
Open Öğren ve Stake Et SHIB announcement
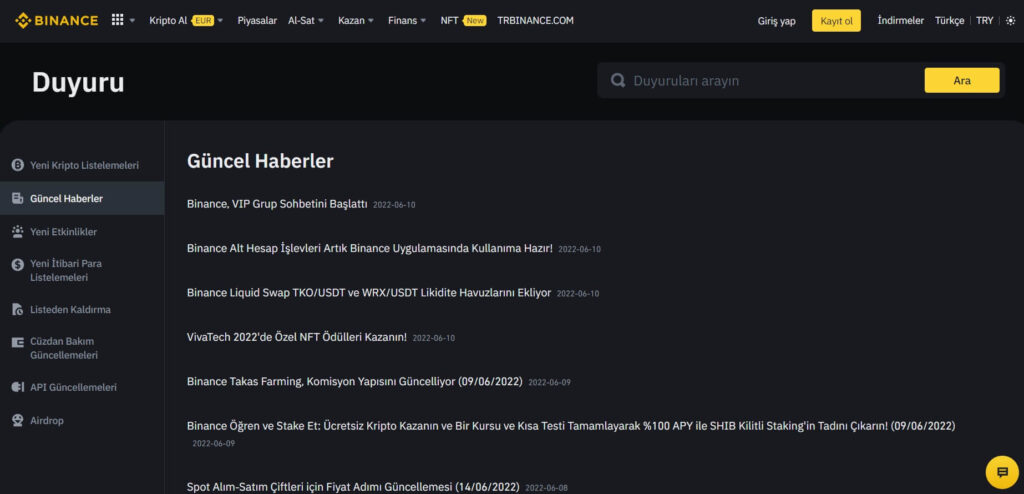click(x=571, y=426)
